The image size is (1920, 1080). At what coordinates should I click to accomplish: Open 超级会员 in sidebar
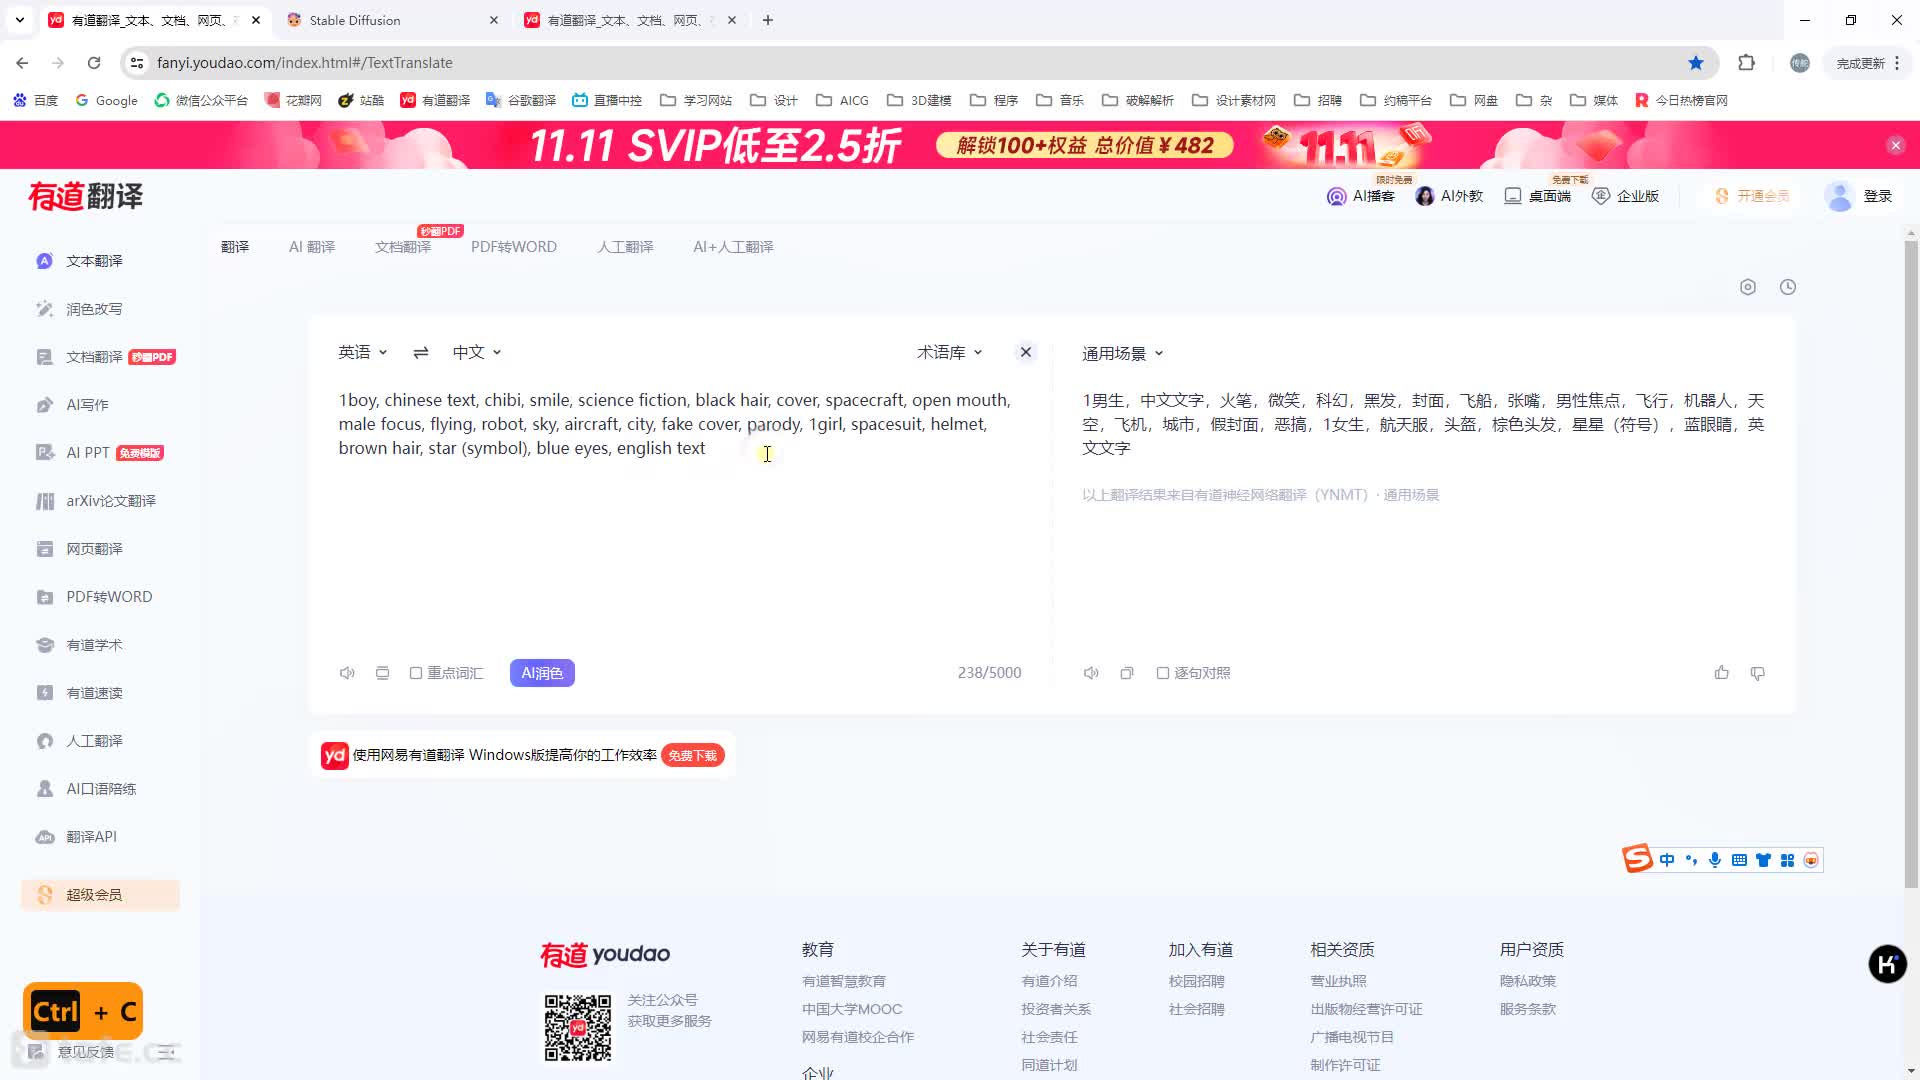coord(100,895)
